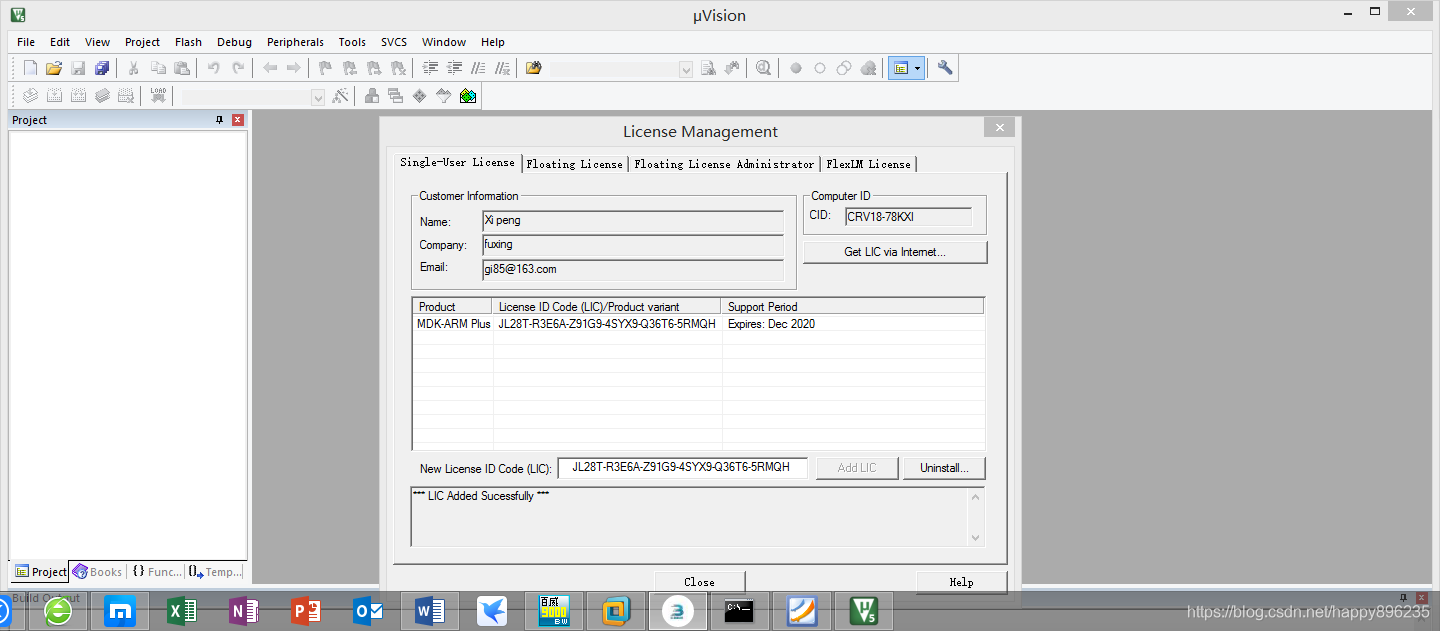
Task: Select the MDK-ARM Plus license row
Action: click(x=698, y=324)
